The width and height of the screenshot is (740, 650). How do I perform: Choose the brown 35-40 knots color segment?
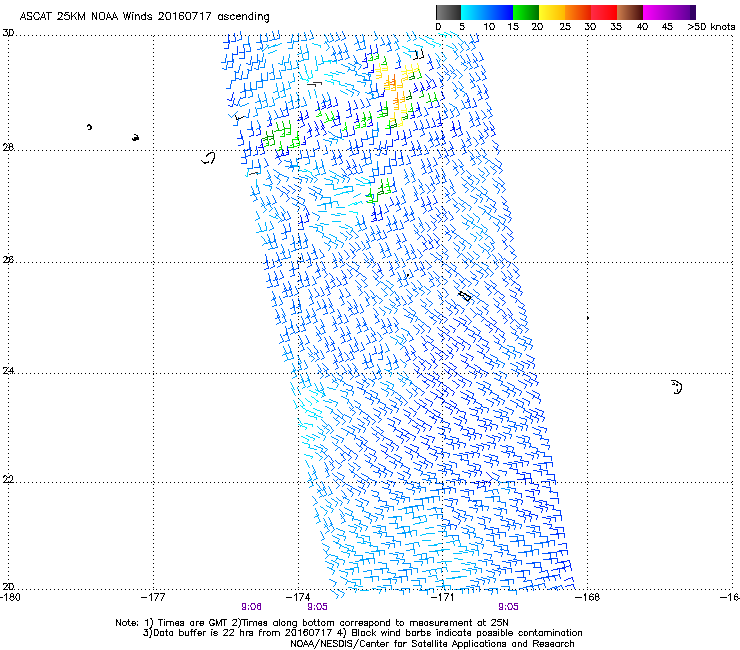(x=630, y=12)
